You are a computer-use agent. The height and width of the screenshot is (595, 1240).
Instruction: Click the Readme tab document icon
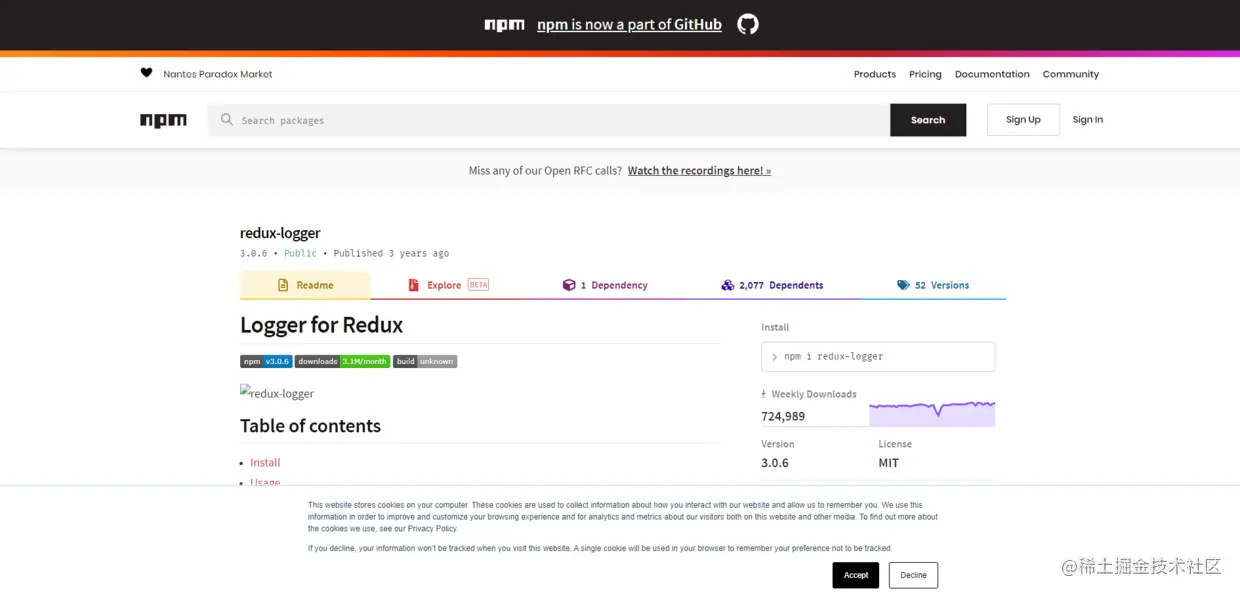click(x=283, y=285)
